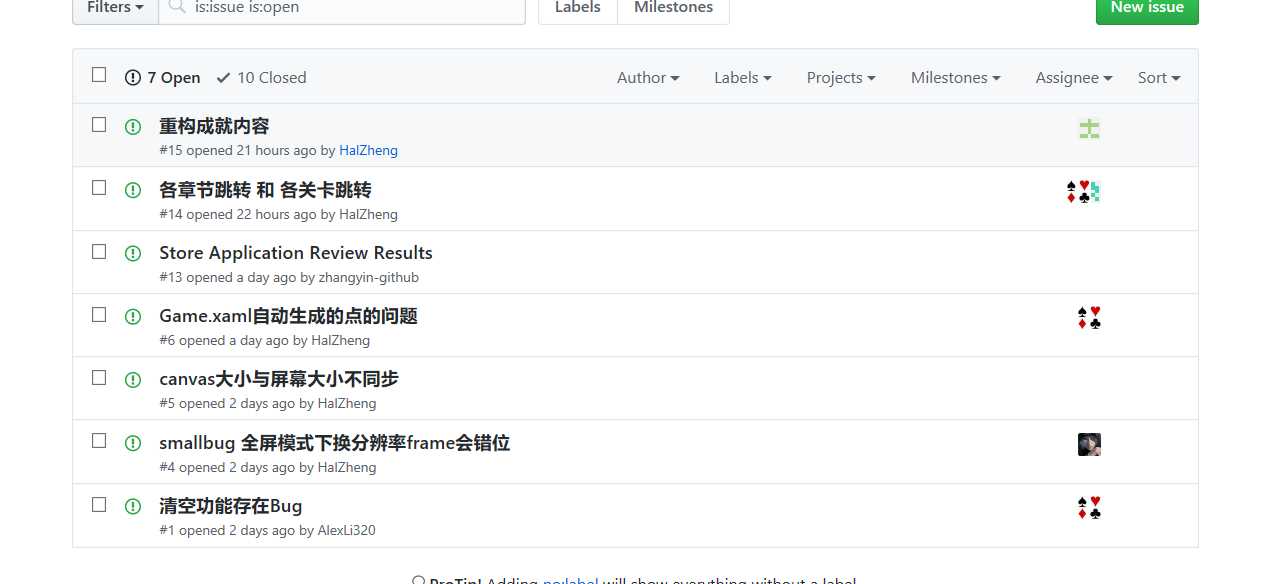Open issue canvas大小与屏幕大小不同步

[x=279, y=379]
